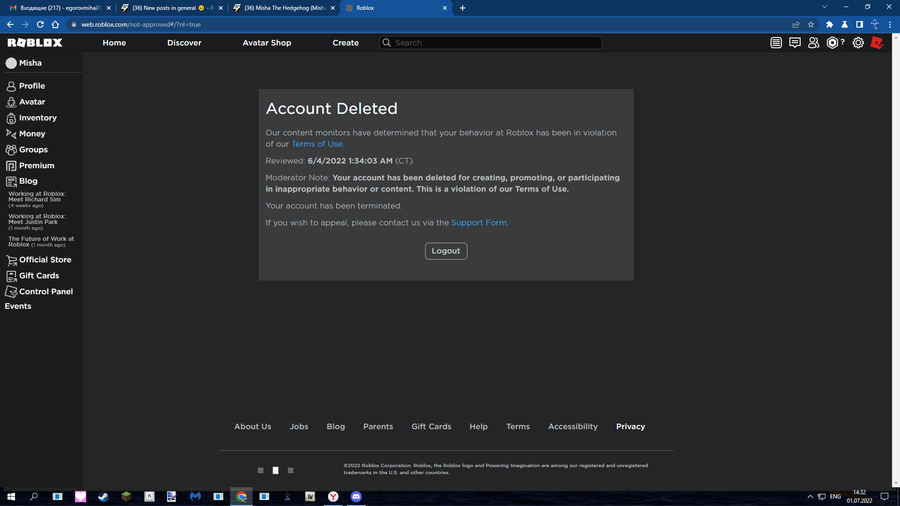Open the Chrome three-dot menu
The width and height of the screenshot is (900, 506).
890,24
